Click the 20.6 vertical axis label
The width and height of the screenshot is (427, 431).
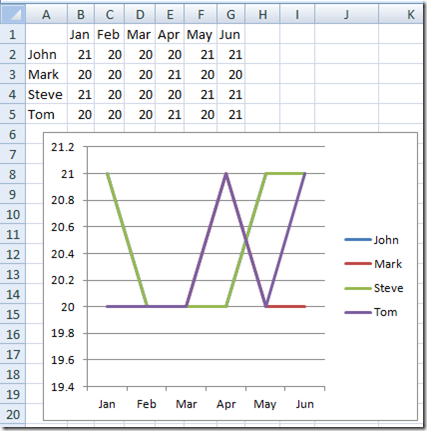63,227
